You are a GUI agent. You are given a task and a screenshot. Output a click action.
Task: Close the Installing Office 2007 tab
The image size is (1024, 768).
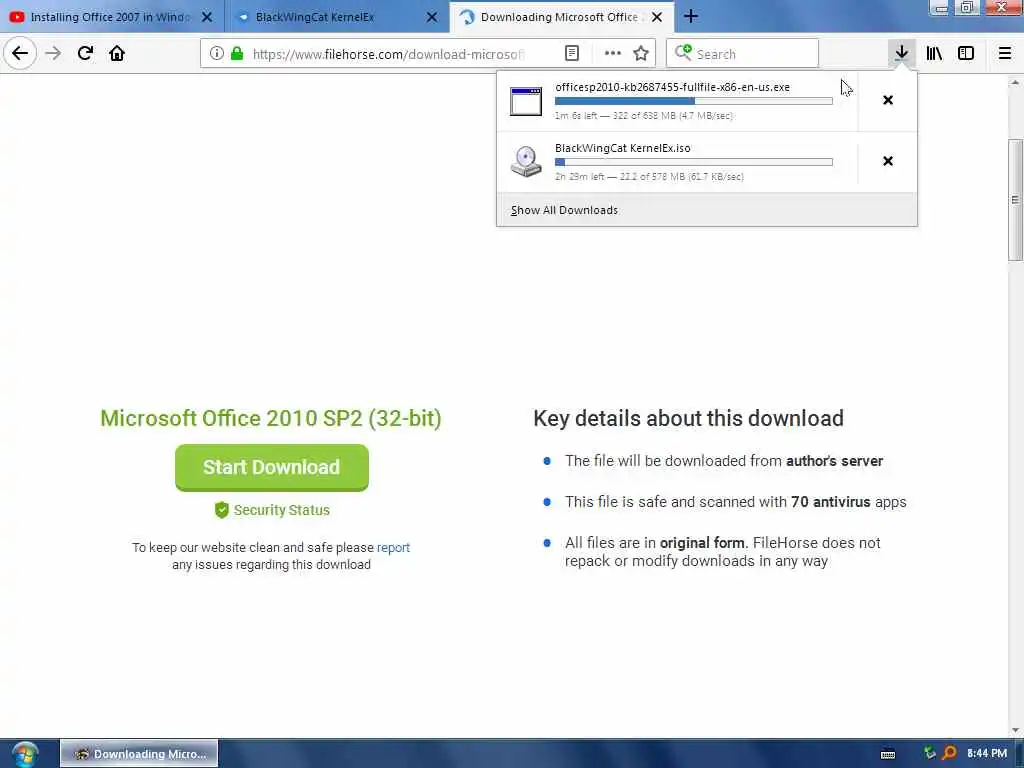[207, 17]
